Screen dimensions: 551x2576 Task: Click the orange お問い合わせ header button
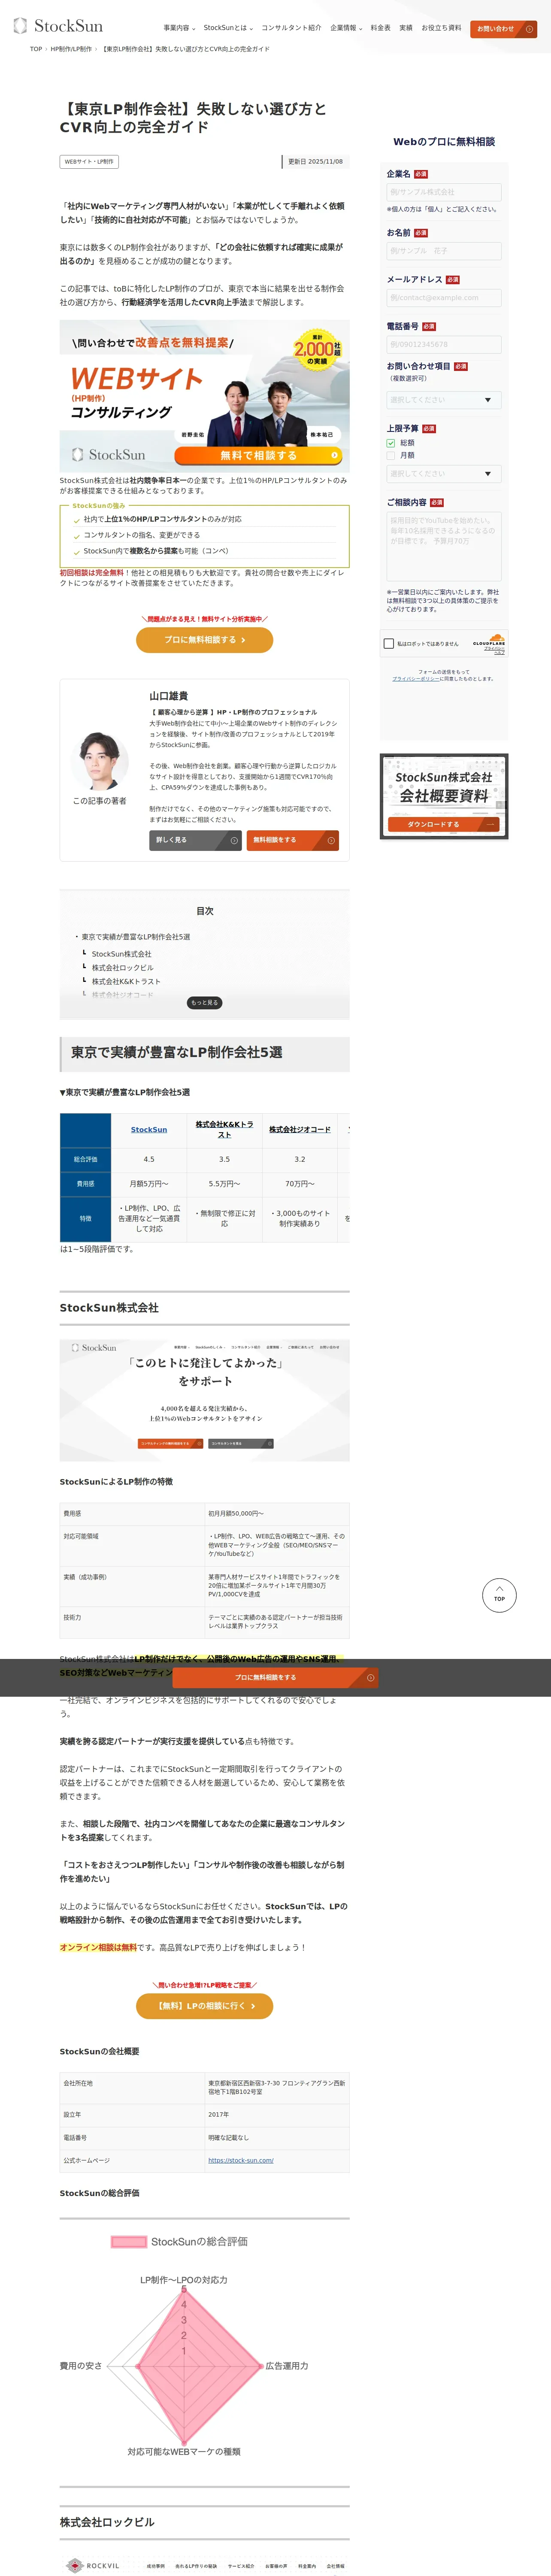coord(503,29)
